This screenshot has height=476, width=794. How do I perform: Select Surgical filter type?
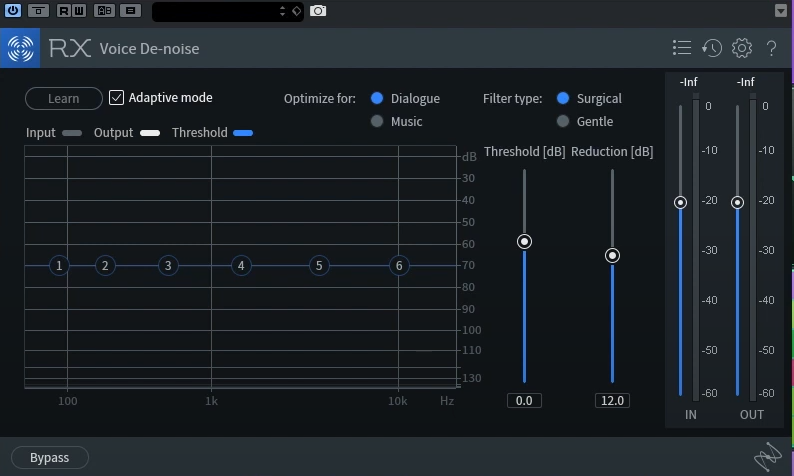pyautogui.click(x=563, y=98)
